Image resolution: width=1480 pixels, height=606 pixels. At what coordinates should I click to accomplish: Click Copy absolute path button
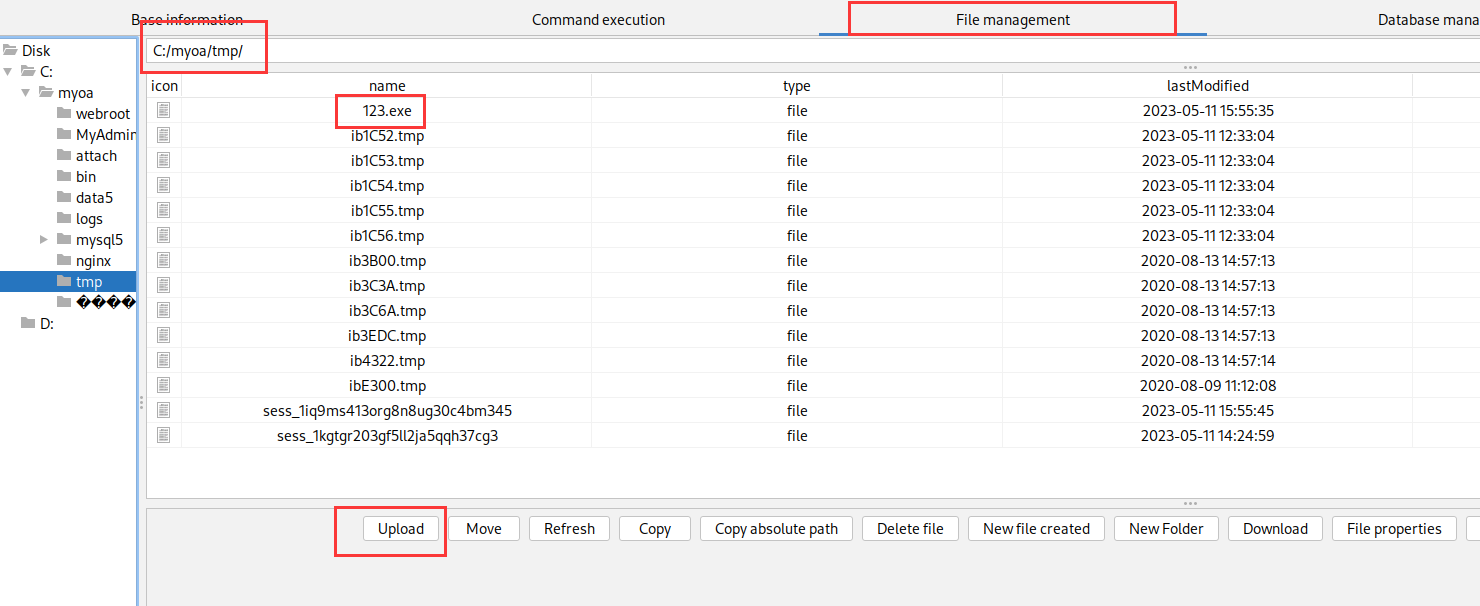pos(776,529)
